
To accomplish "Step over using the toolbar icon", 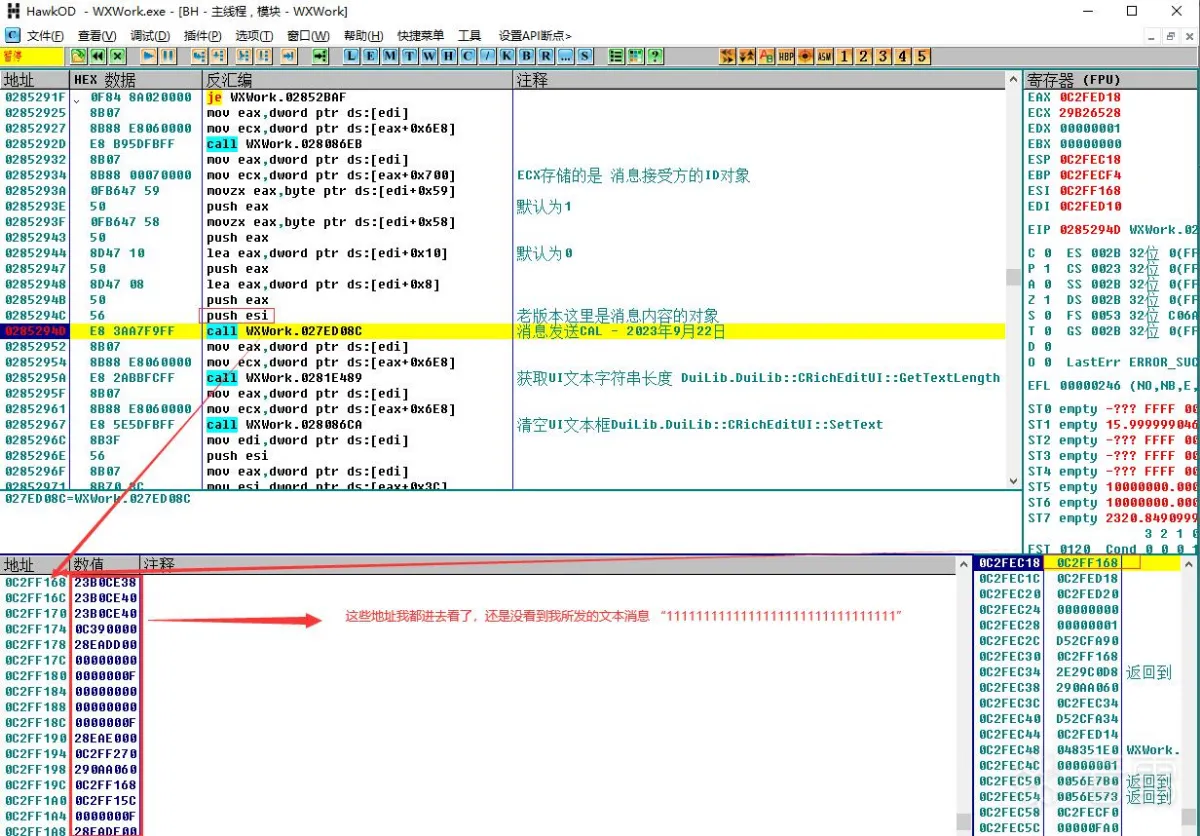I will click(x=218, y=56).
